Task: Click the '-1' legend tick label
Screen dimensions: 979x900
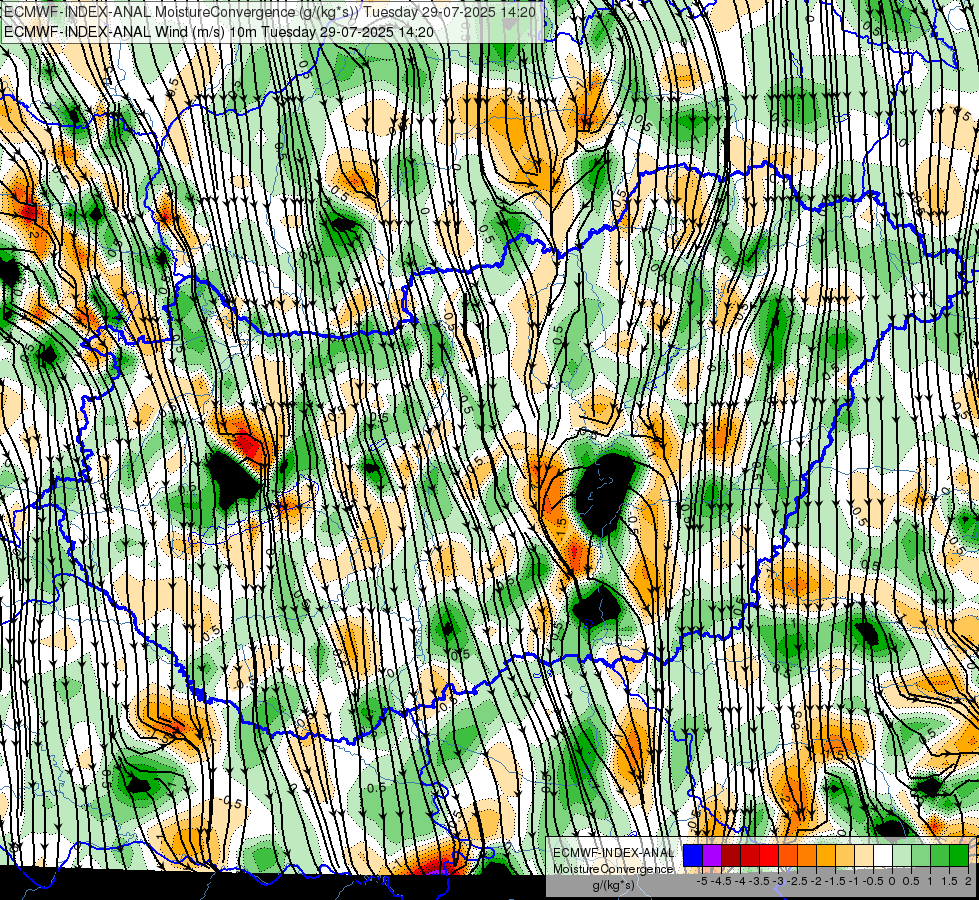Action: 854,881
